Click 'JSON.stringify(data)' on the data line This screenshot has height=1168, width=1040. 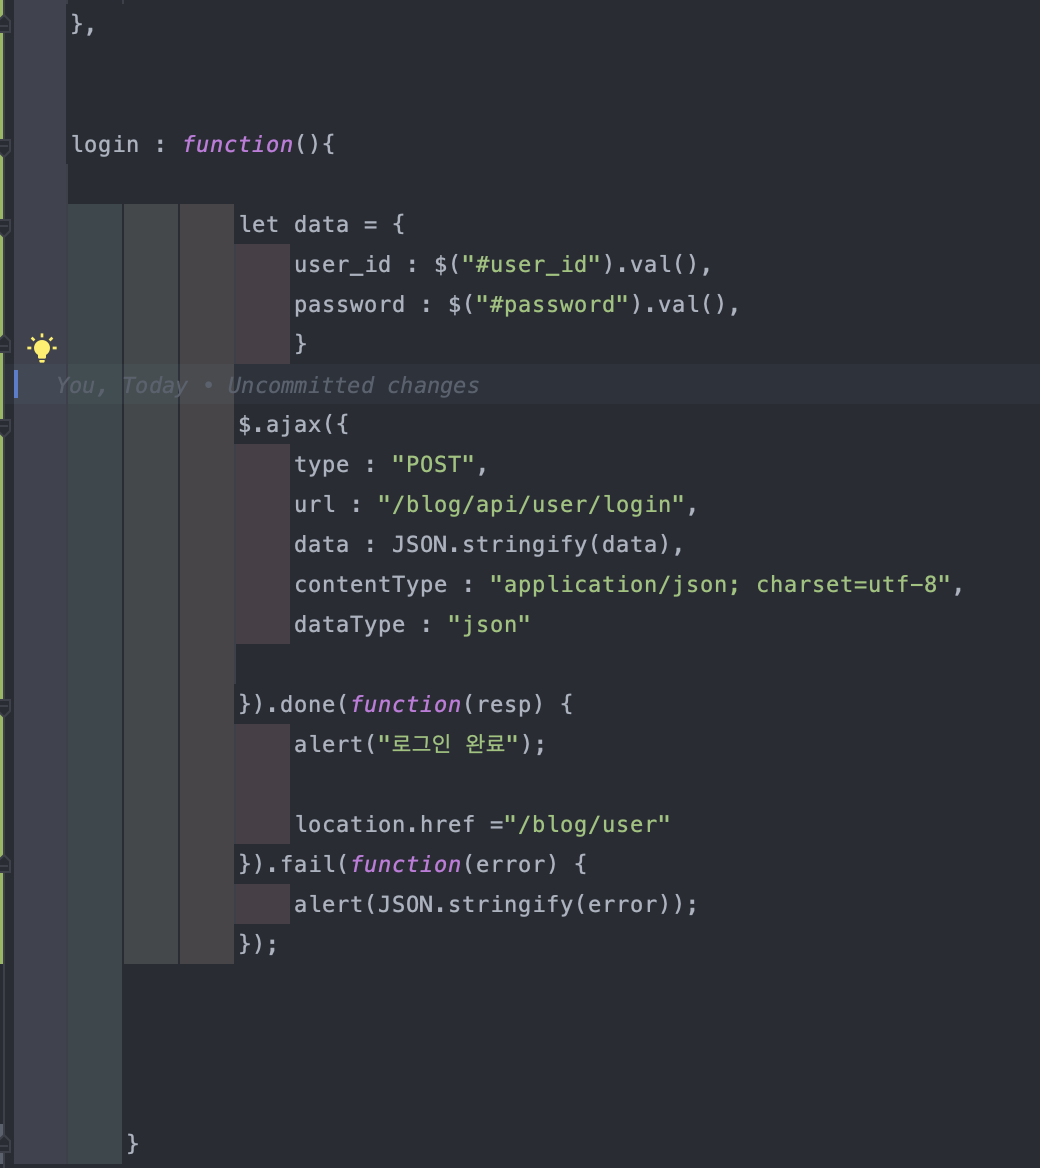531,545
